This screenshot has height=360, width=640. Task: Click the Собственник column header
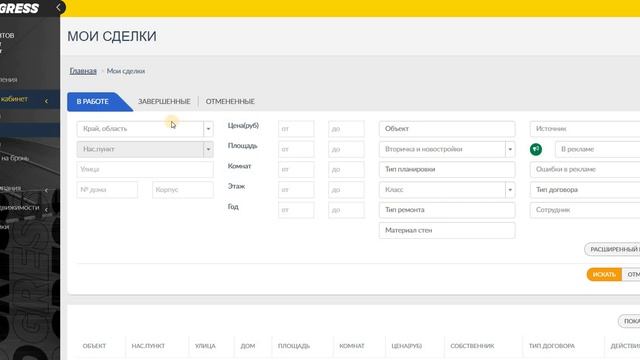tap(472, 346)
